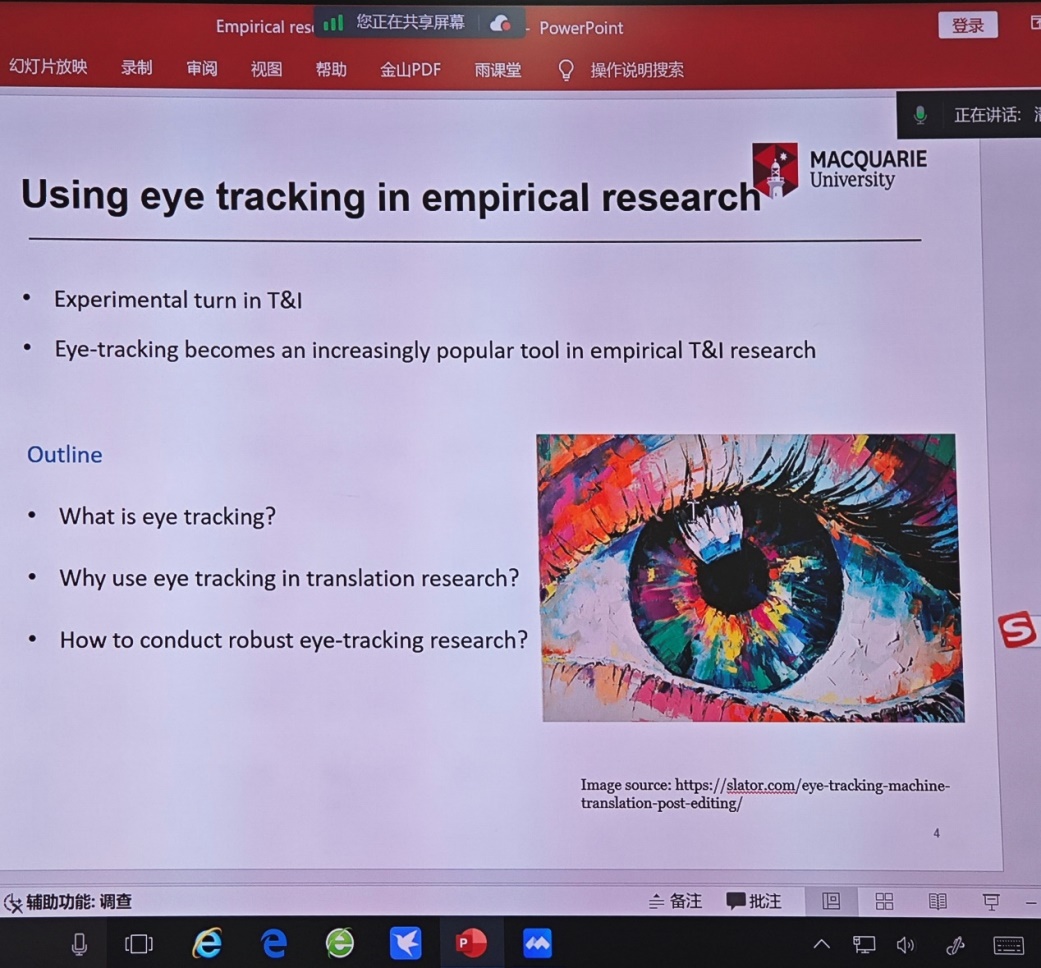Click the 登录 sign-in button
Screen dimensions: 1041x968
[967, 26]
